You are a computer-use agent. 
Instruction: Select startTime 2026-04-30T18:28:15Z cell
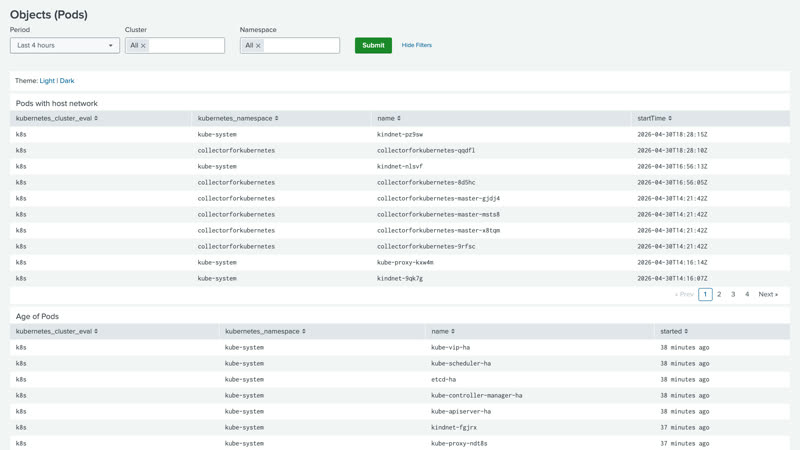point(672,135)
